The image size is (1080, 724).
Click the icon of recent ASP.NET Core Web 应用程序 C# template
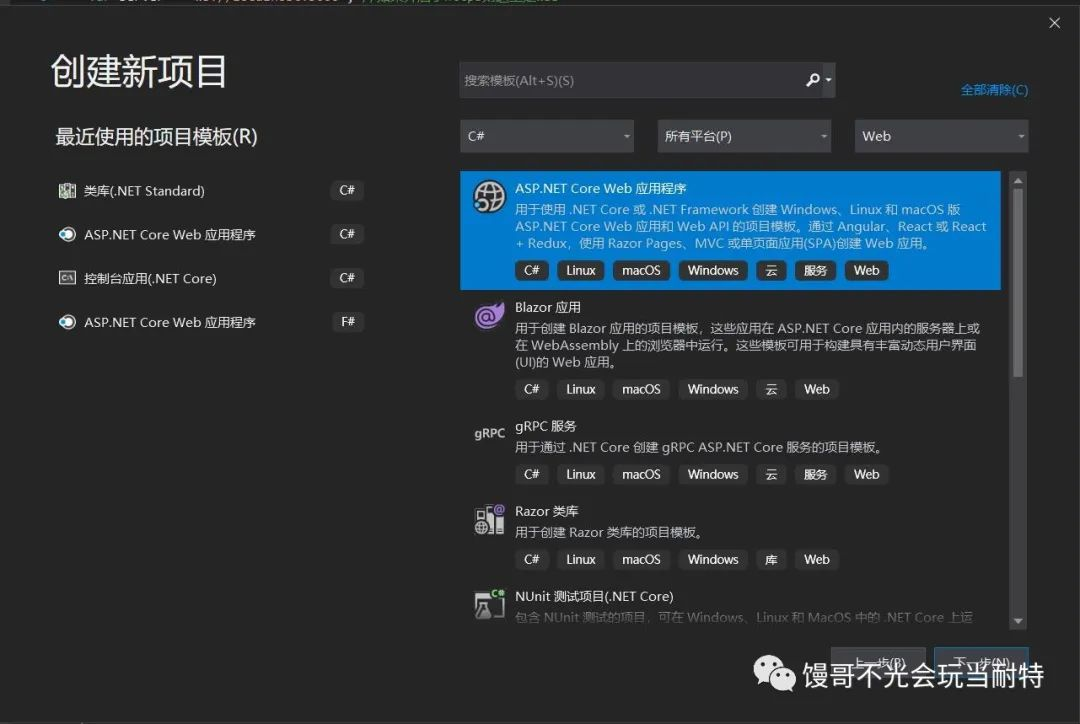(x=67, y=234)
